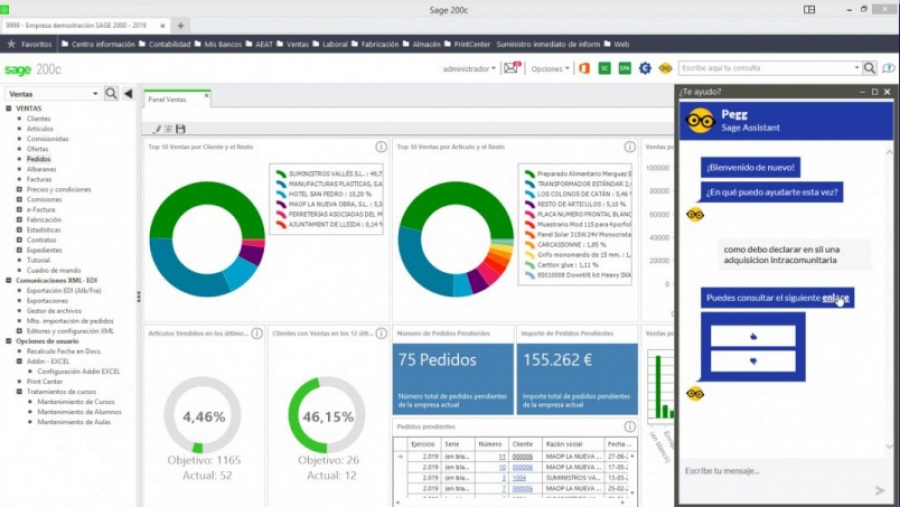
Task: Open Print Center tree item
Action: [45, 381]
